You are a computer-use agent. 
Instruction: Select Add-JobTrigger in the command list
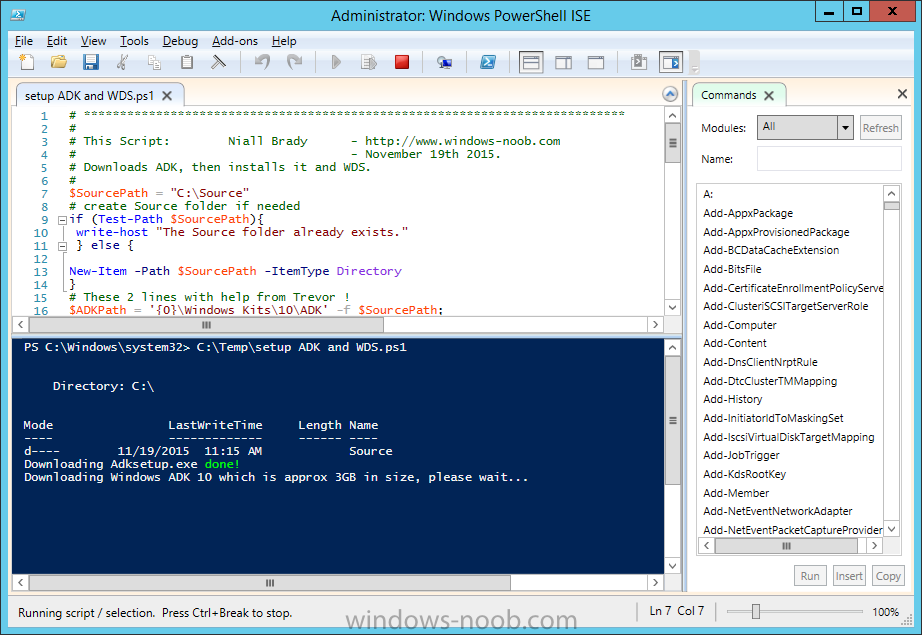click(741, 454)
